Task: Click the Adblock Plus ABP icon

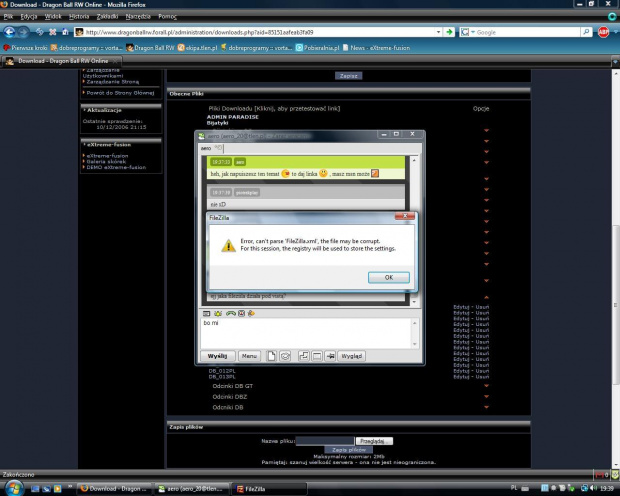Action: coord(603,32)
